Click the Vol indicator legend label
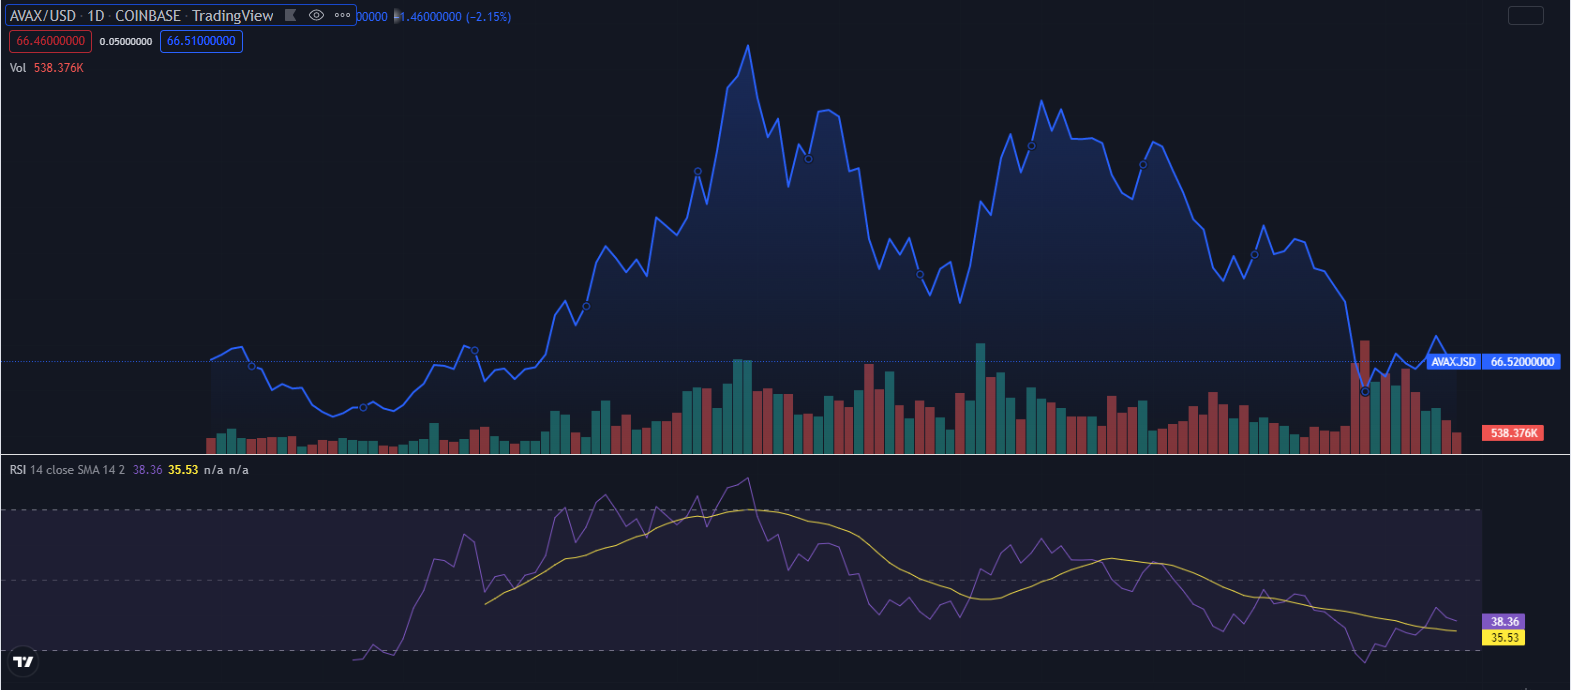 click(x=18, y=68)
